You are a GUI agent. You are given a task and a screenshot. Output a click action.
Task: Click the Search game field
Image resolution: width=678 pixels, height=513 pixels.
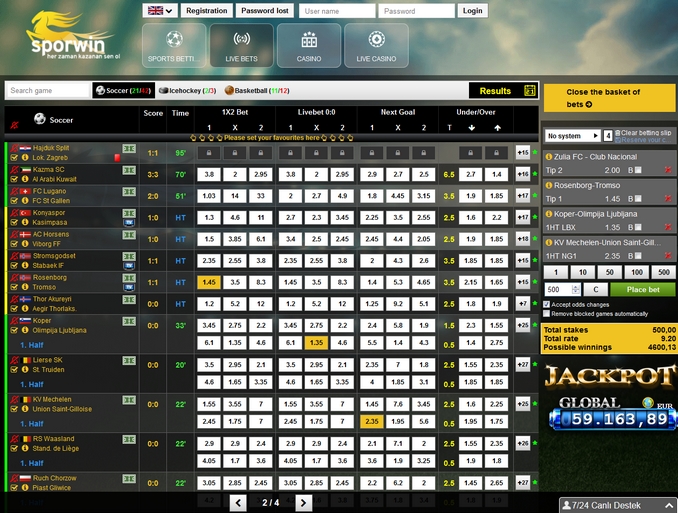48,90
